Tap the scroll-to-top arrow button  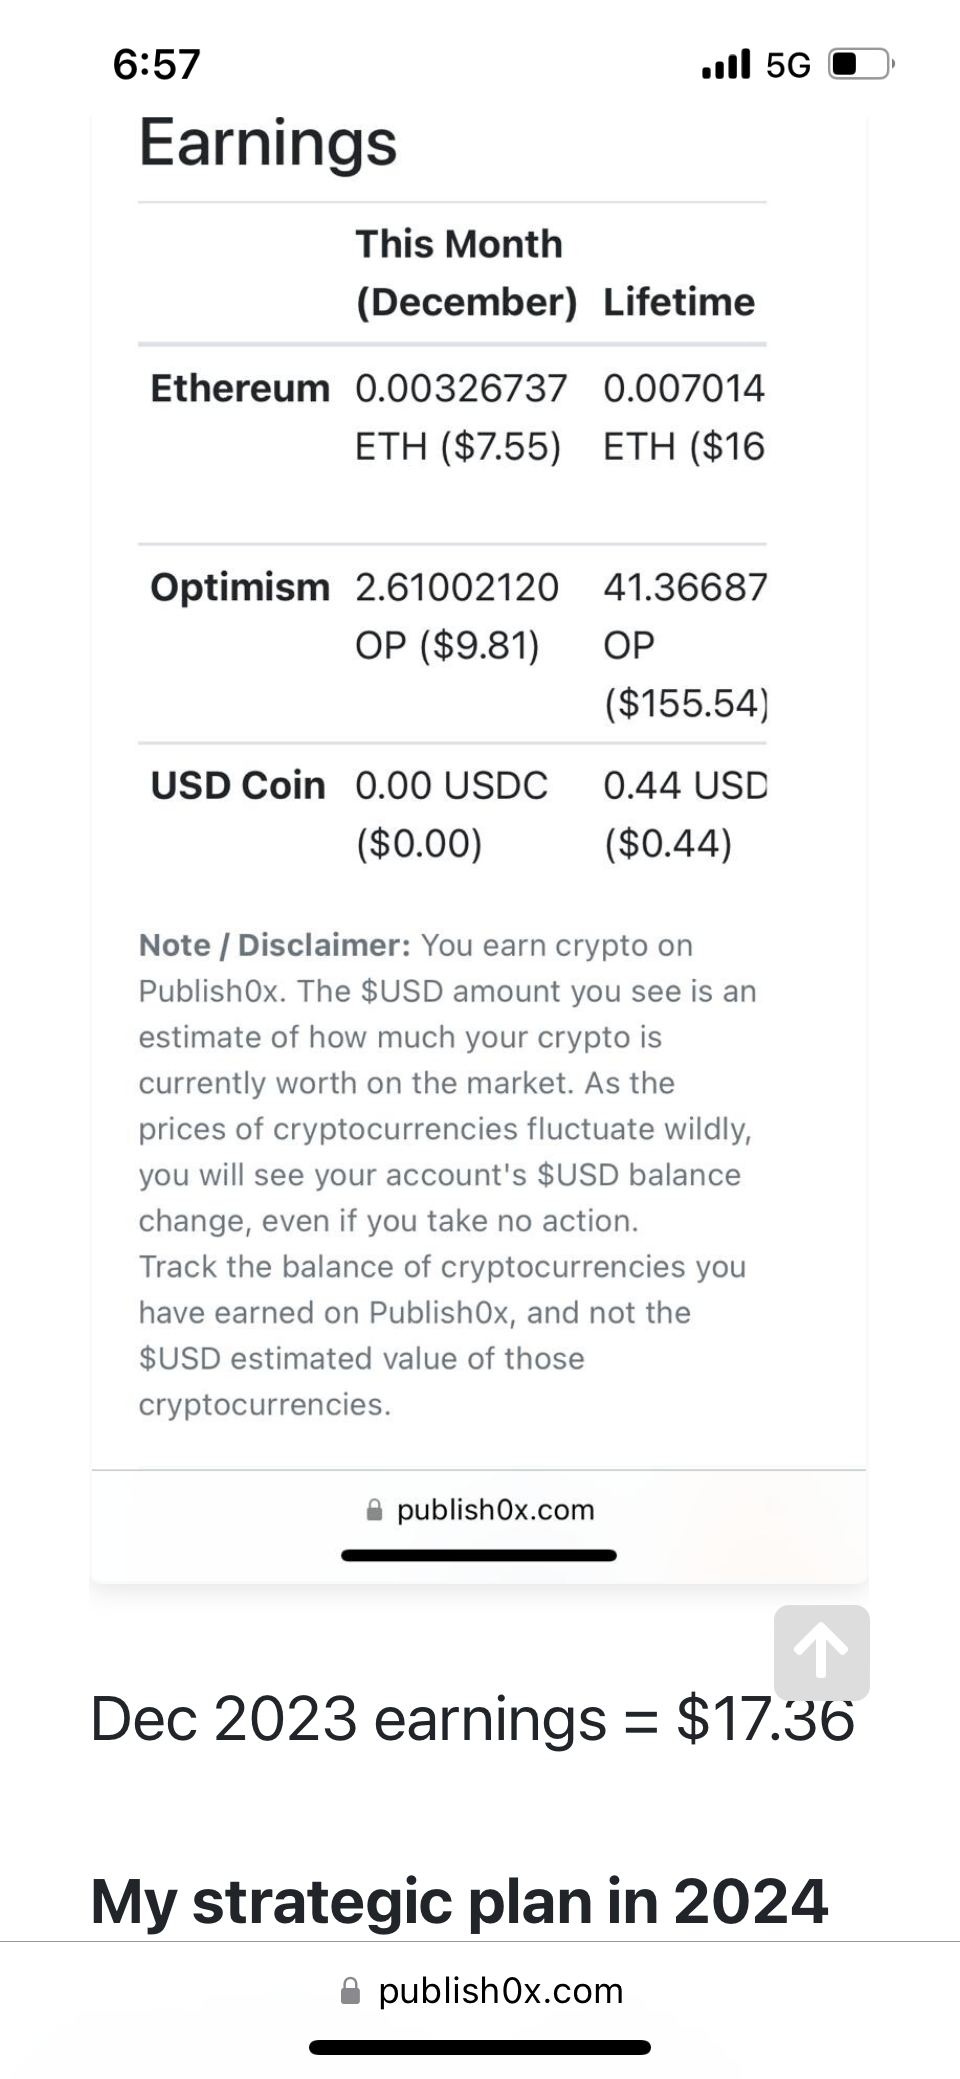point(821,1652)
